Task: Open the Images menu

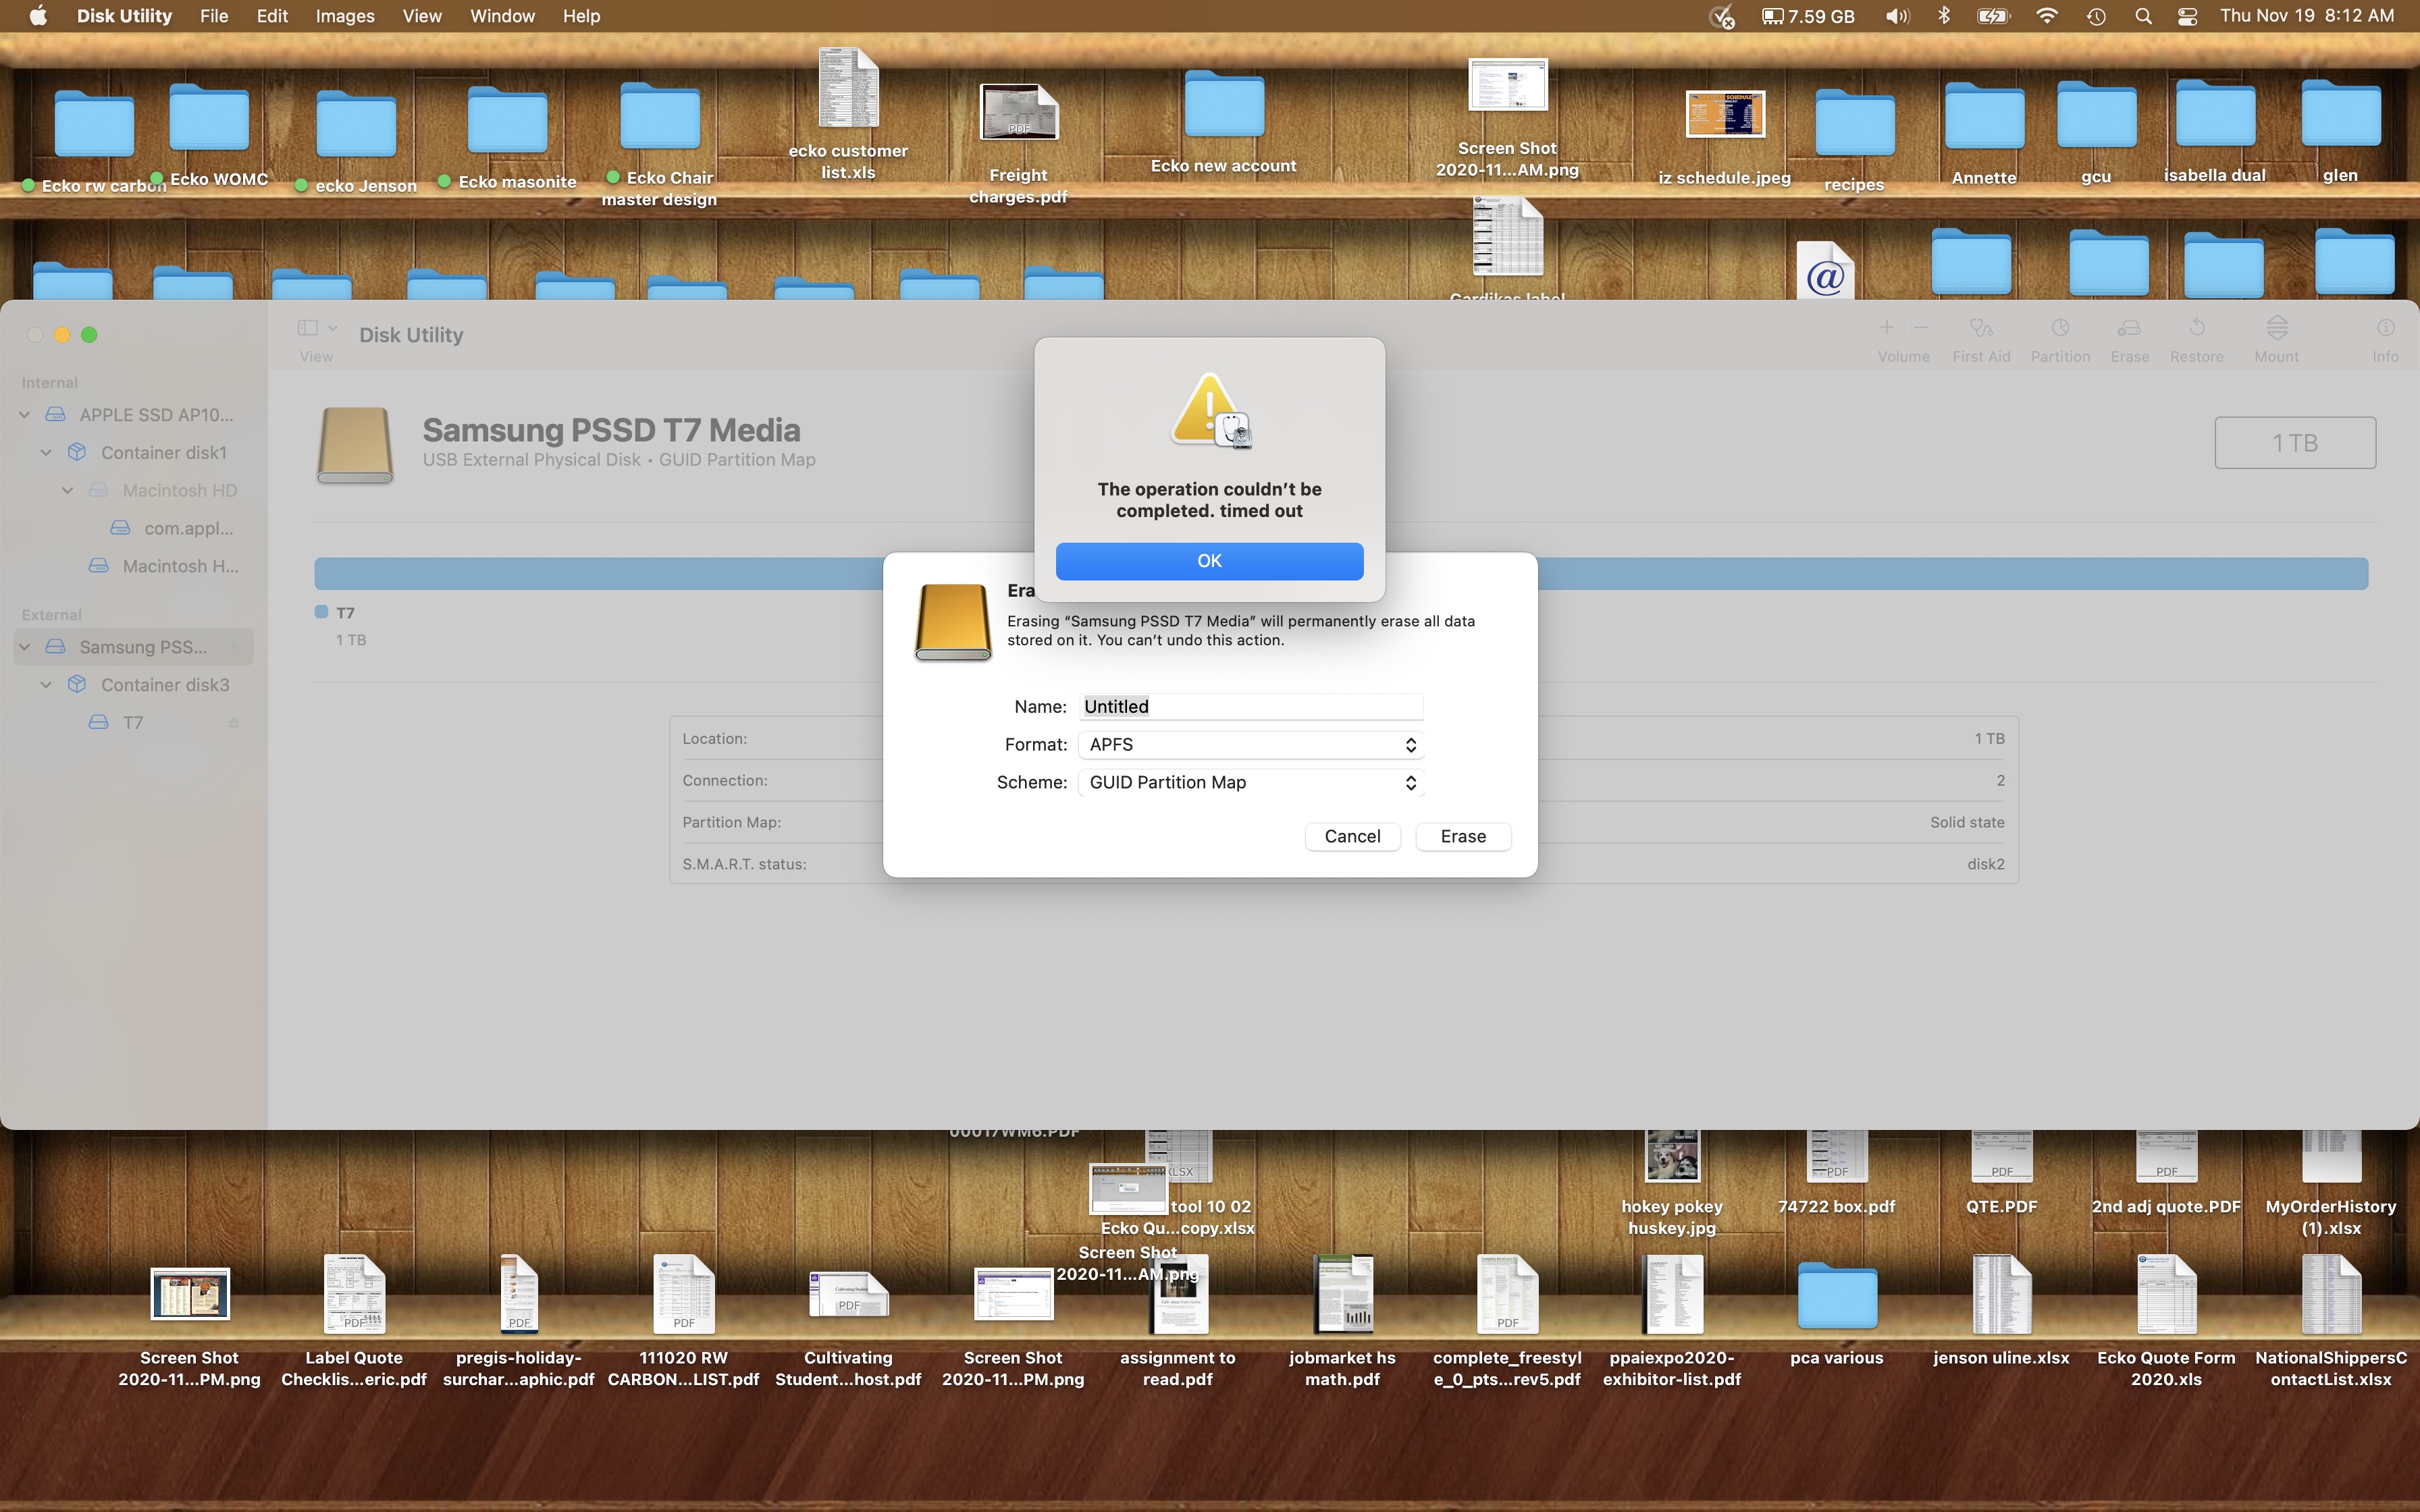Action: [344, 16]
